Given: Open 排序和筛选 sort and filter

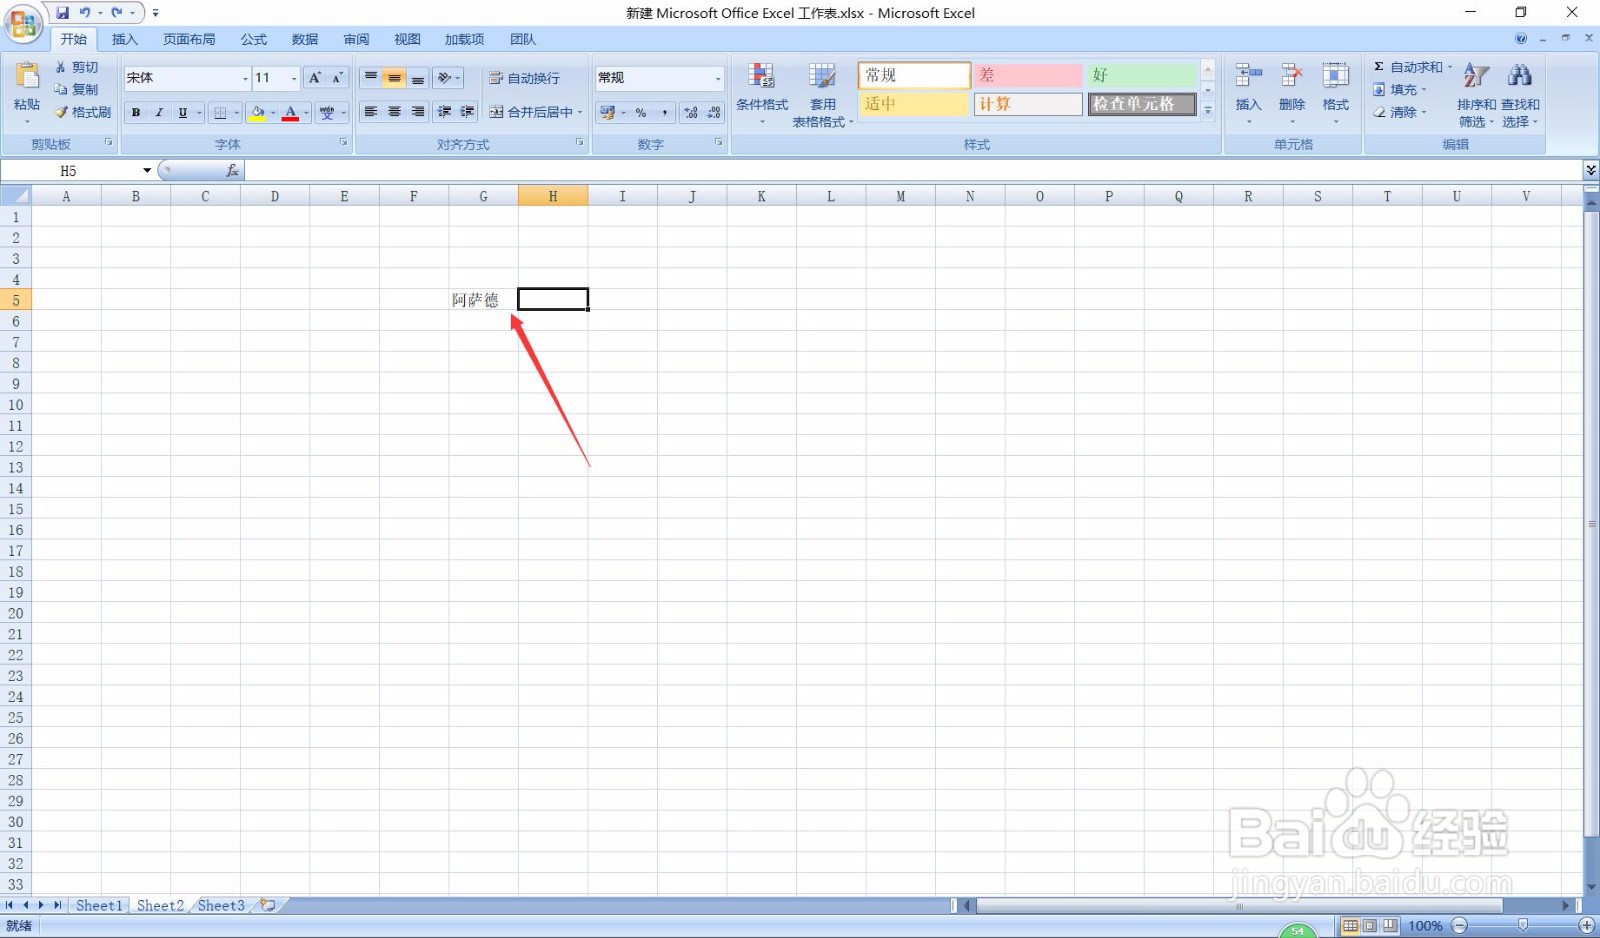Looking at the screenshot, I should click(x=1476, y=94).
